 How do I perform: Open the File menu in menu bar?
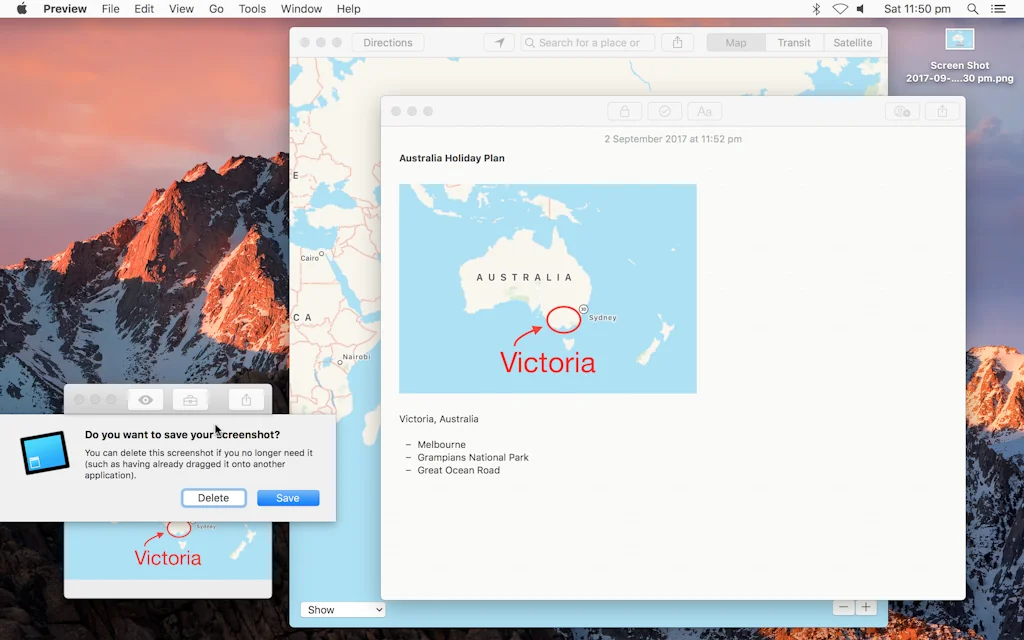[x=111, y=9]
